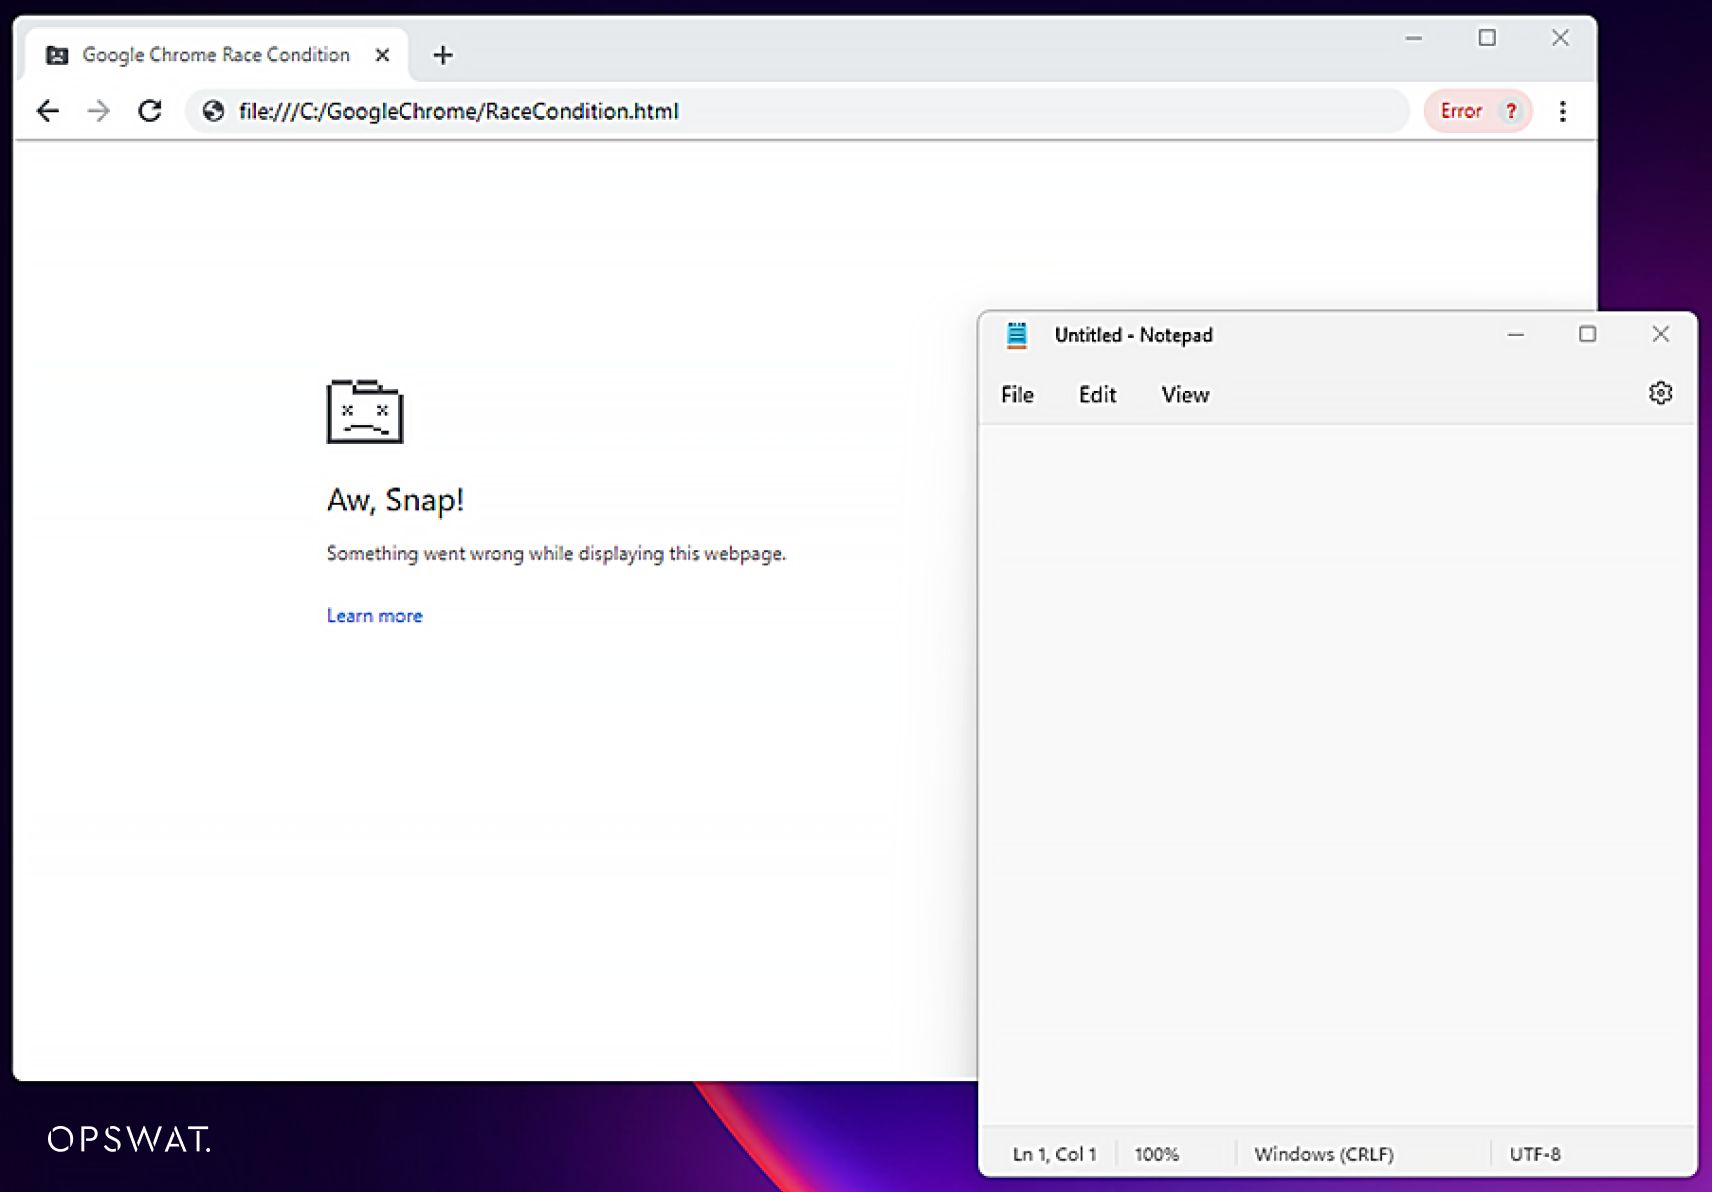
Task: Click the Chrome forward arrow button
Action: [98, 111]
